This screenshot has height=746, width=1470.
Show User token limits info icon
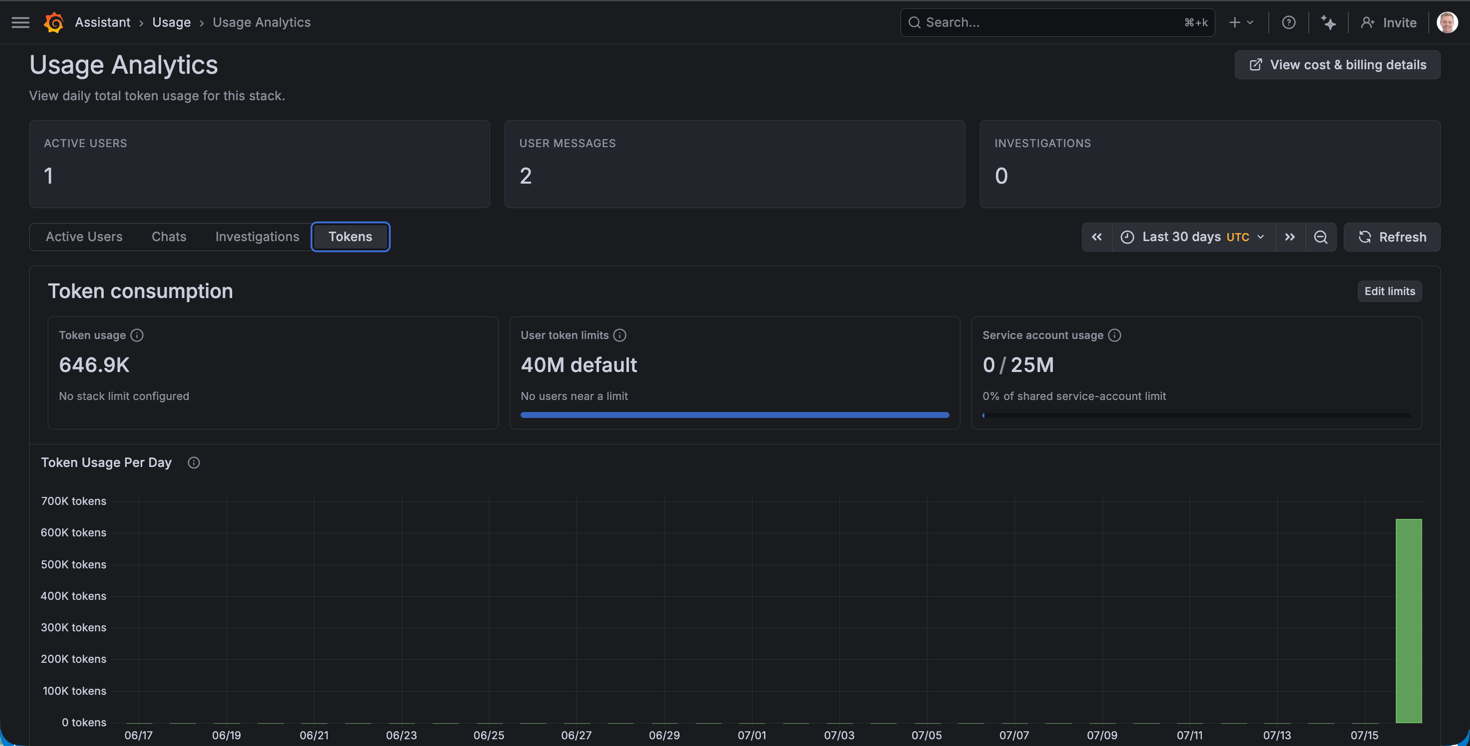[x=620, y=335]
